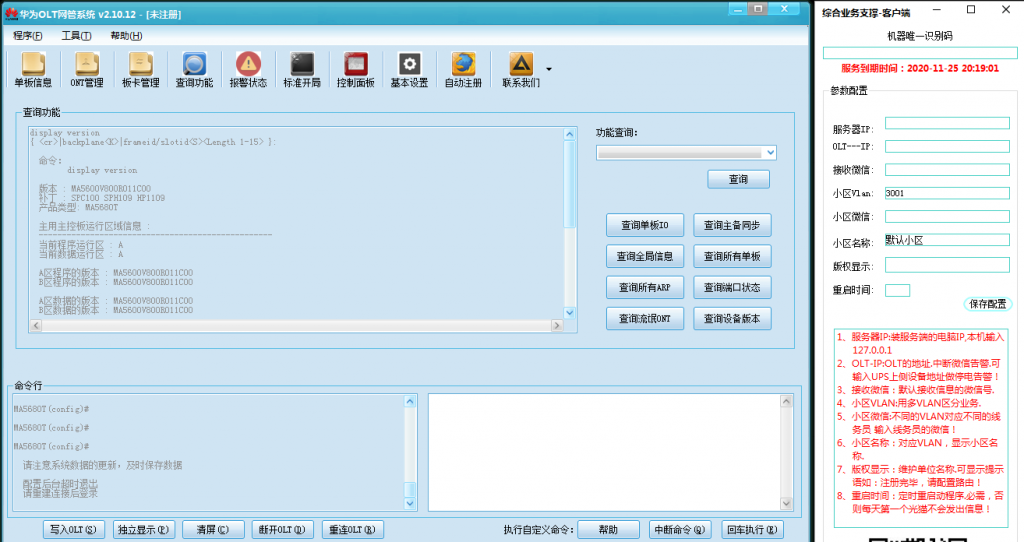This screenshot has height=542, width=1024.
Task: Click 查询端口状态 button
Action: pyautogui.click(x=732, y=287)
